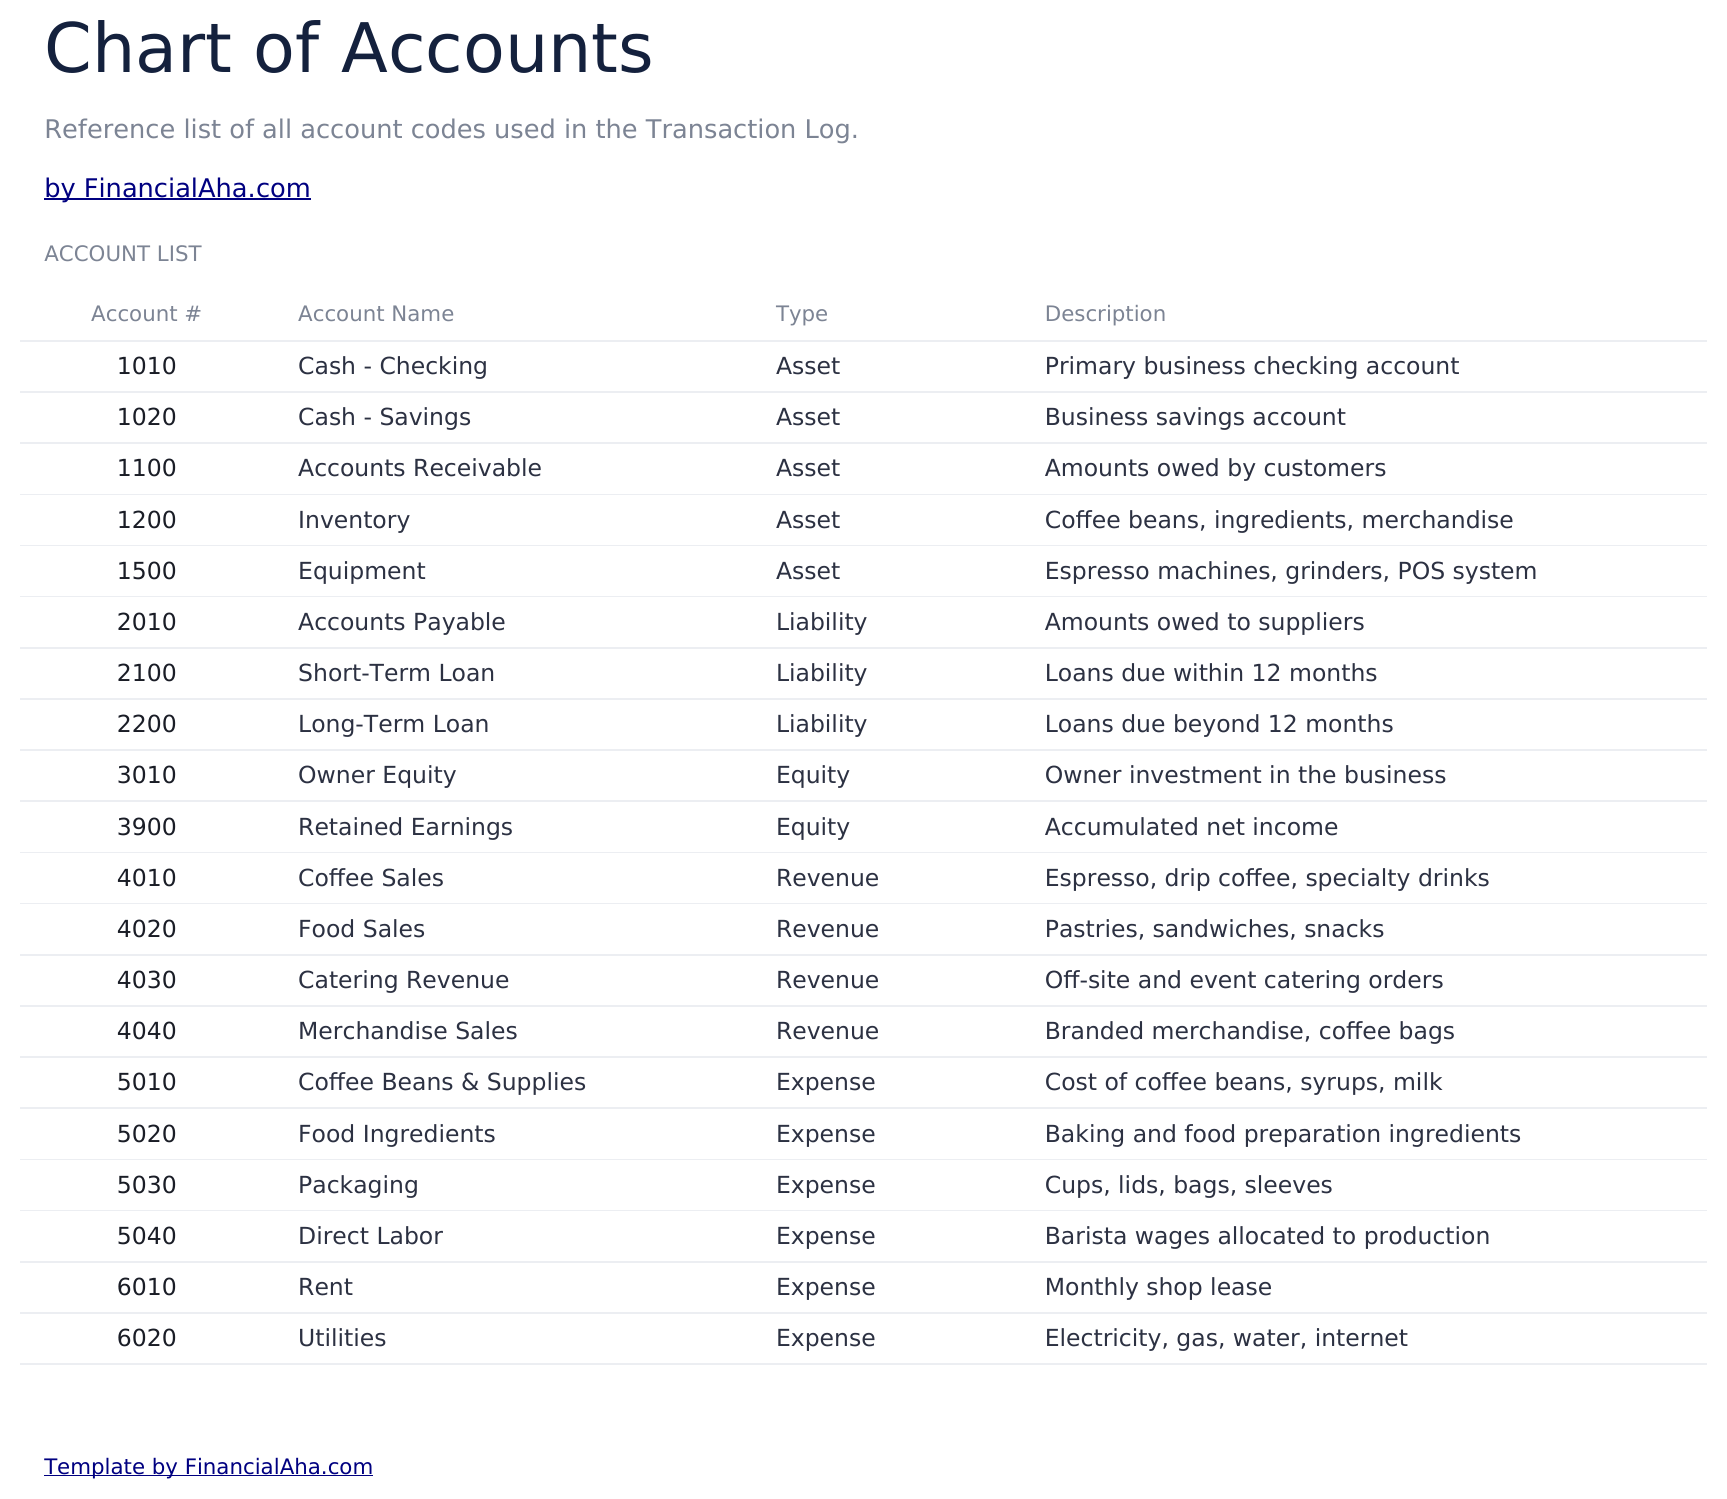
Task: Click account number 6010
Action: (147, 1287)
